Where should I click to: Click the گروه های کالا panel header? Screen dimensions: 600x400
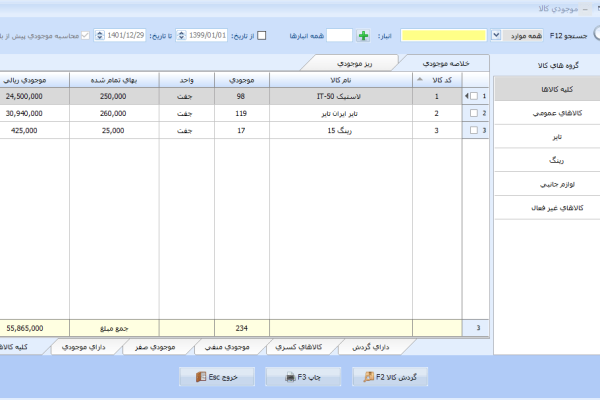pyautogui.click(x=558, y=65)
